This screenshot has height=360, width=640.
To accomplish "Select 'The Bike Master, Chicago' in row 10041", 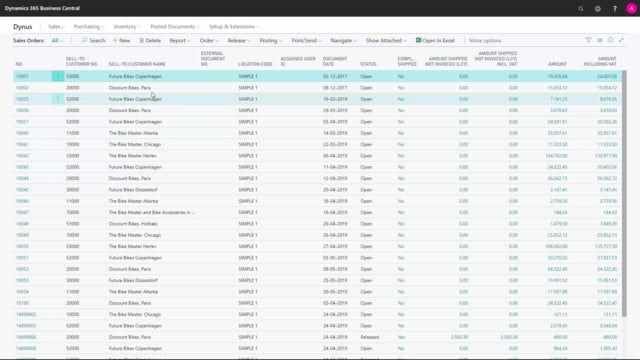I will tap(135, 144).
